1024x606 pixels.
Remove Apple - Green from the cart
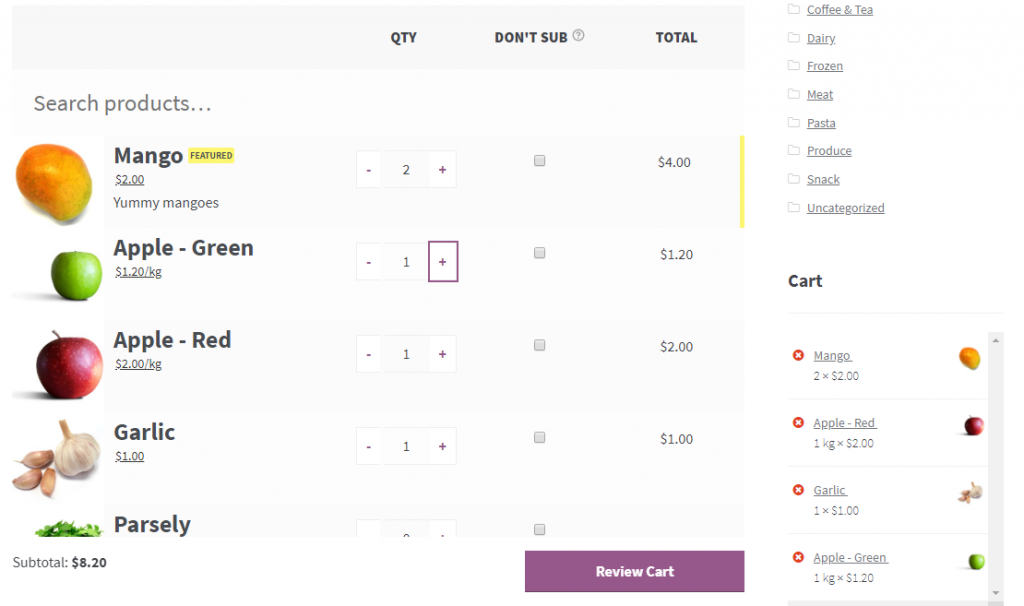[798, 557]
